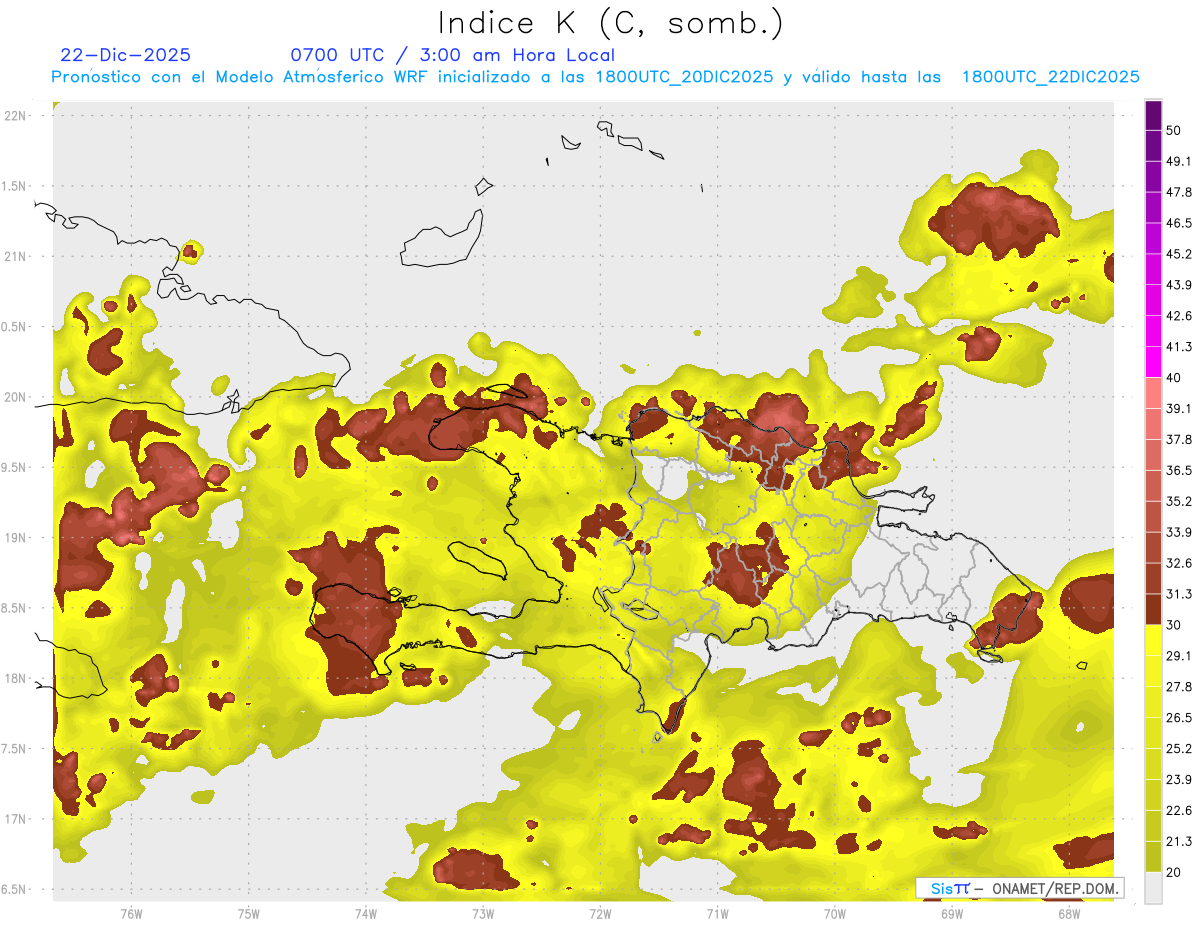Select the purple swatch between 47.8 and 49.1
This screenshot has width=1200, height=927.
[x=1153, y=177]
